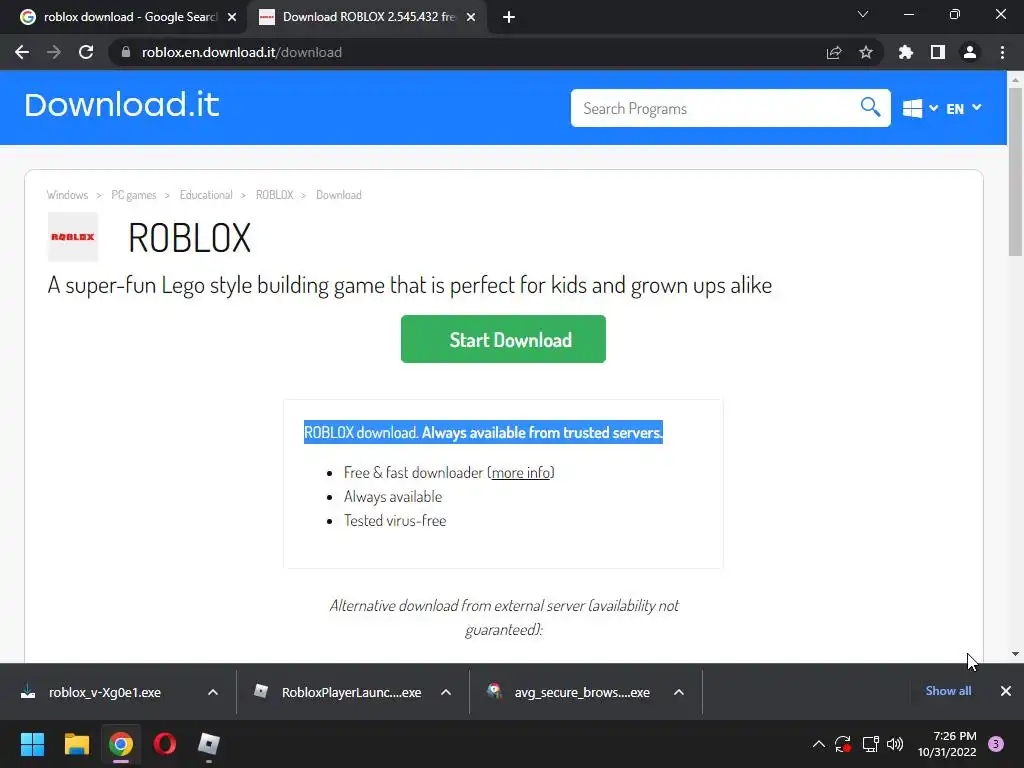Click the Chrome taskbar icon
Screen dimensions: 1024x768
(x=120, y=744)
